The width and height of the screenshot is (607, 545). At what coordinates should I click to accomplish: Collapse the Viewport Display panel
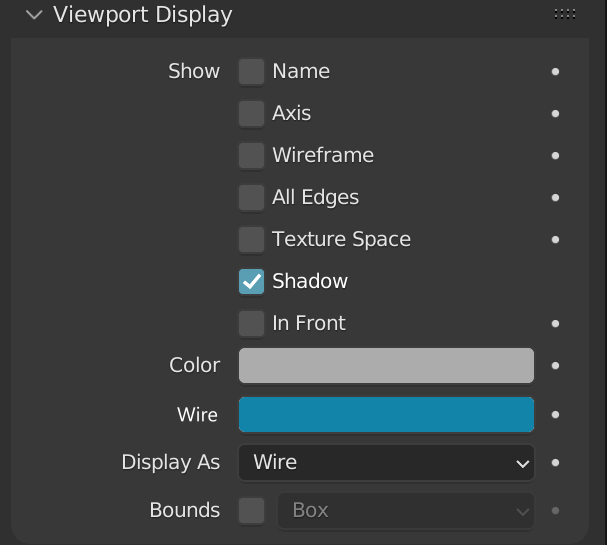[x=34, y=15]
